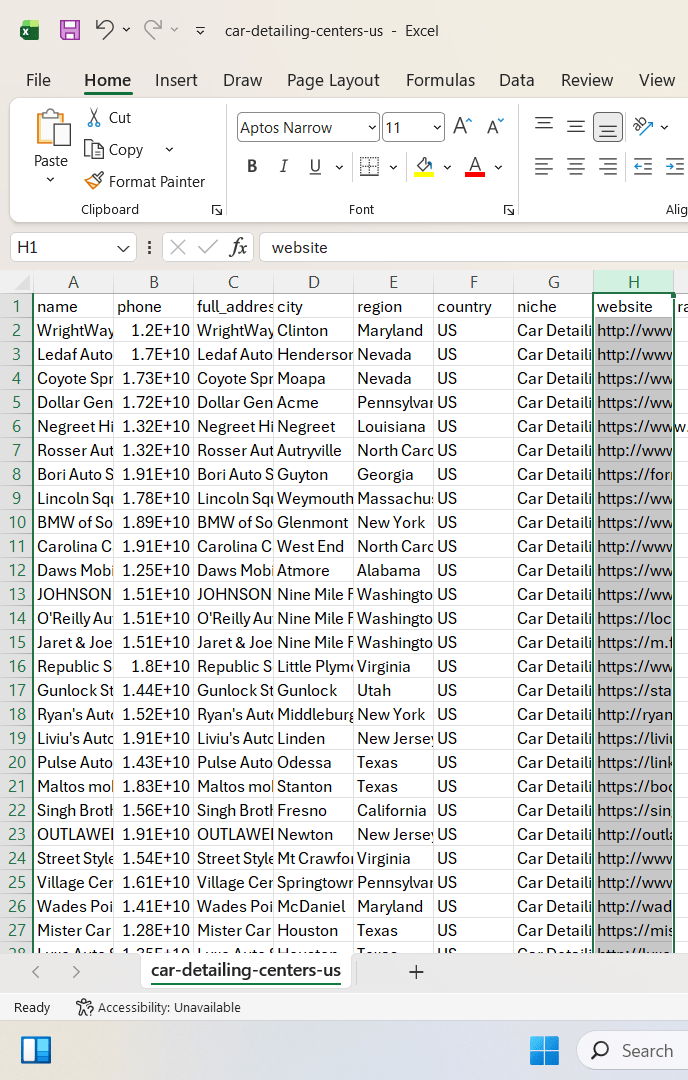Viewport: 688px width, 1080px height.
Task: Select the car-detailing-centers-us sheet tab
Action: [x=246, y=970]
